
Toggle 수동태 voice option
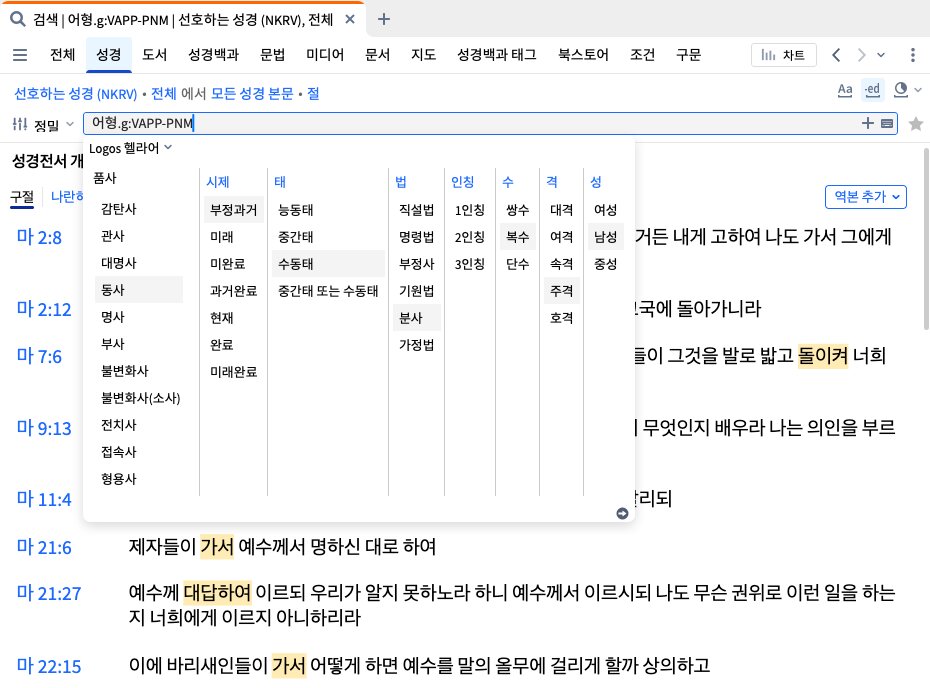(x=329, y=263)
